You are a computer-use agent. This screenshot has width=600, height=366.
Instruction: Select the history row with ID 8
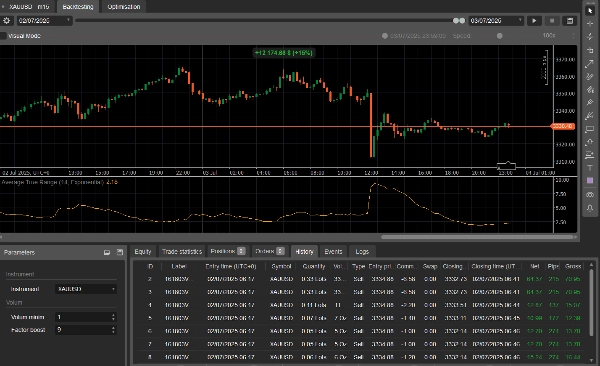coord(359,357)
